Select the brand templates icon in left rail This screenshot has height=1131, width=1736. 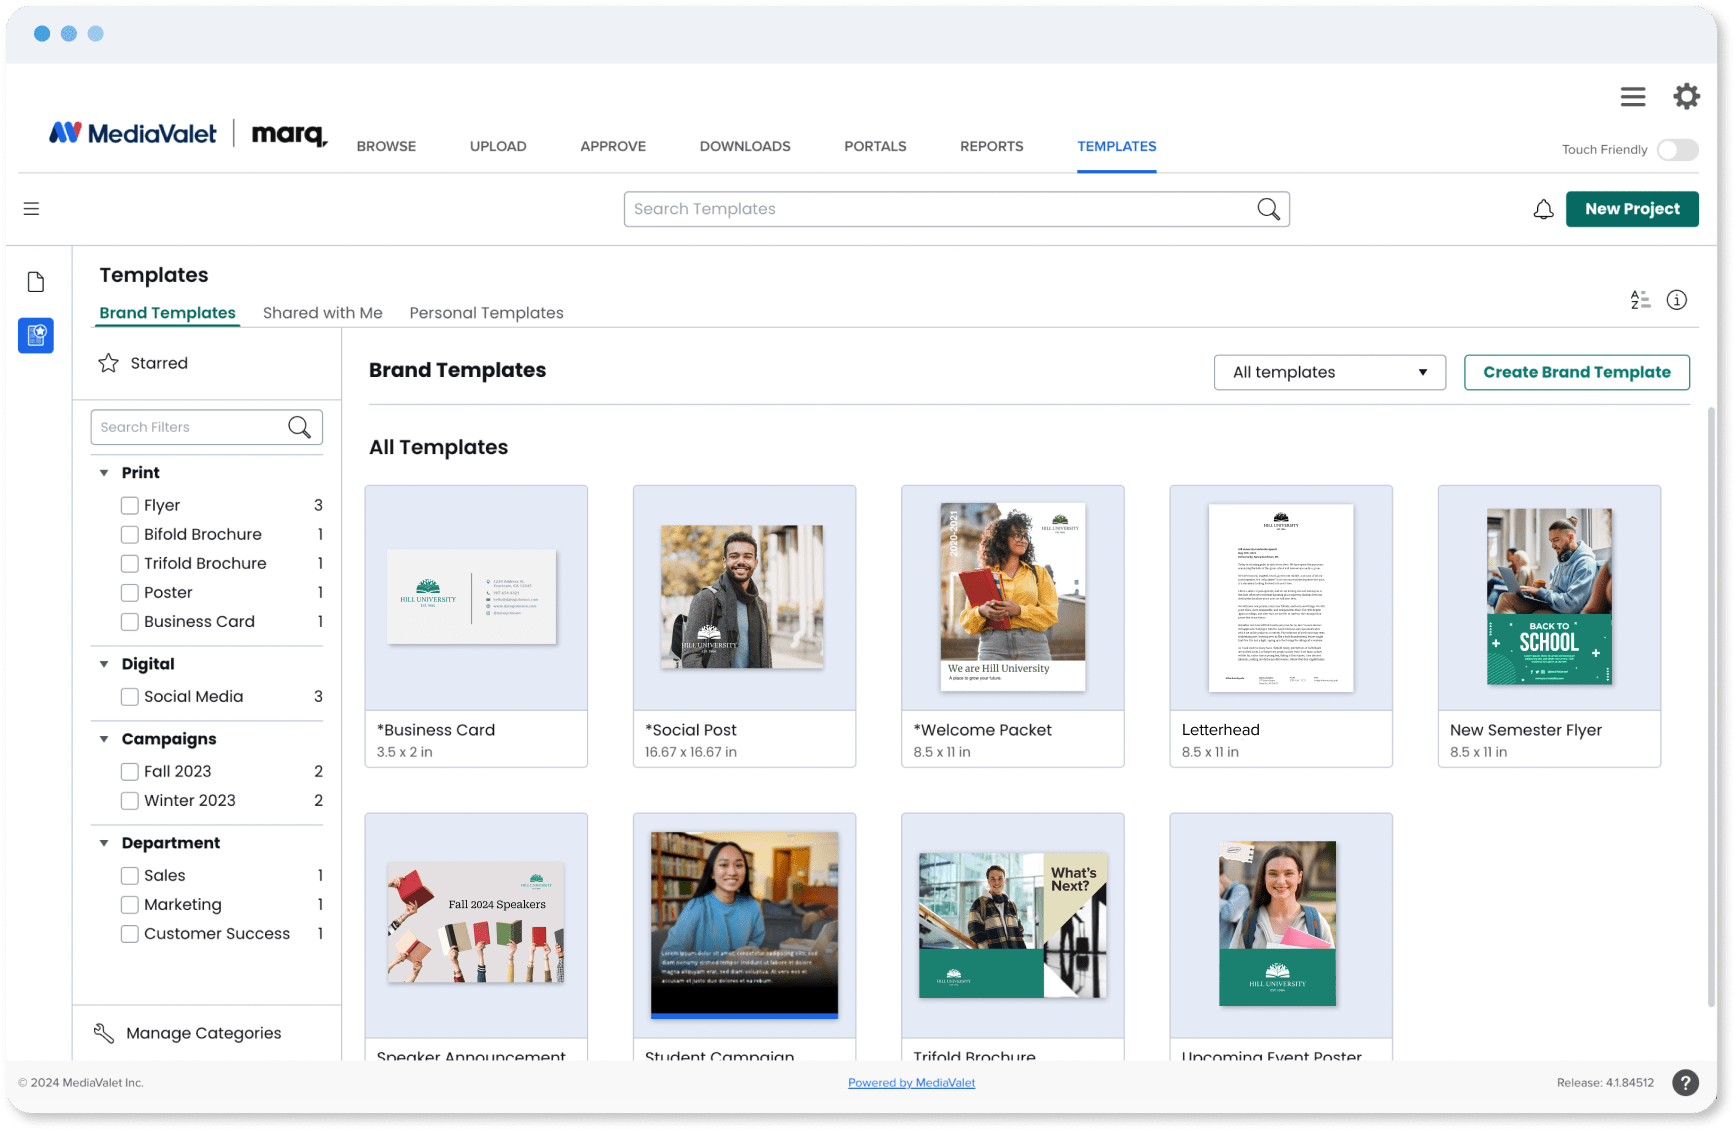[x=36, y=335]
